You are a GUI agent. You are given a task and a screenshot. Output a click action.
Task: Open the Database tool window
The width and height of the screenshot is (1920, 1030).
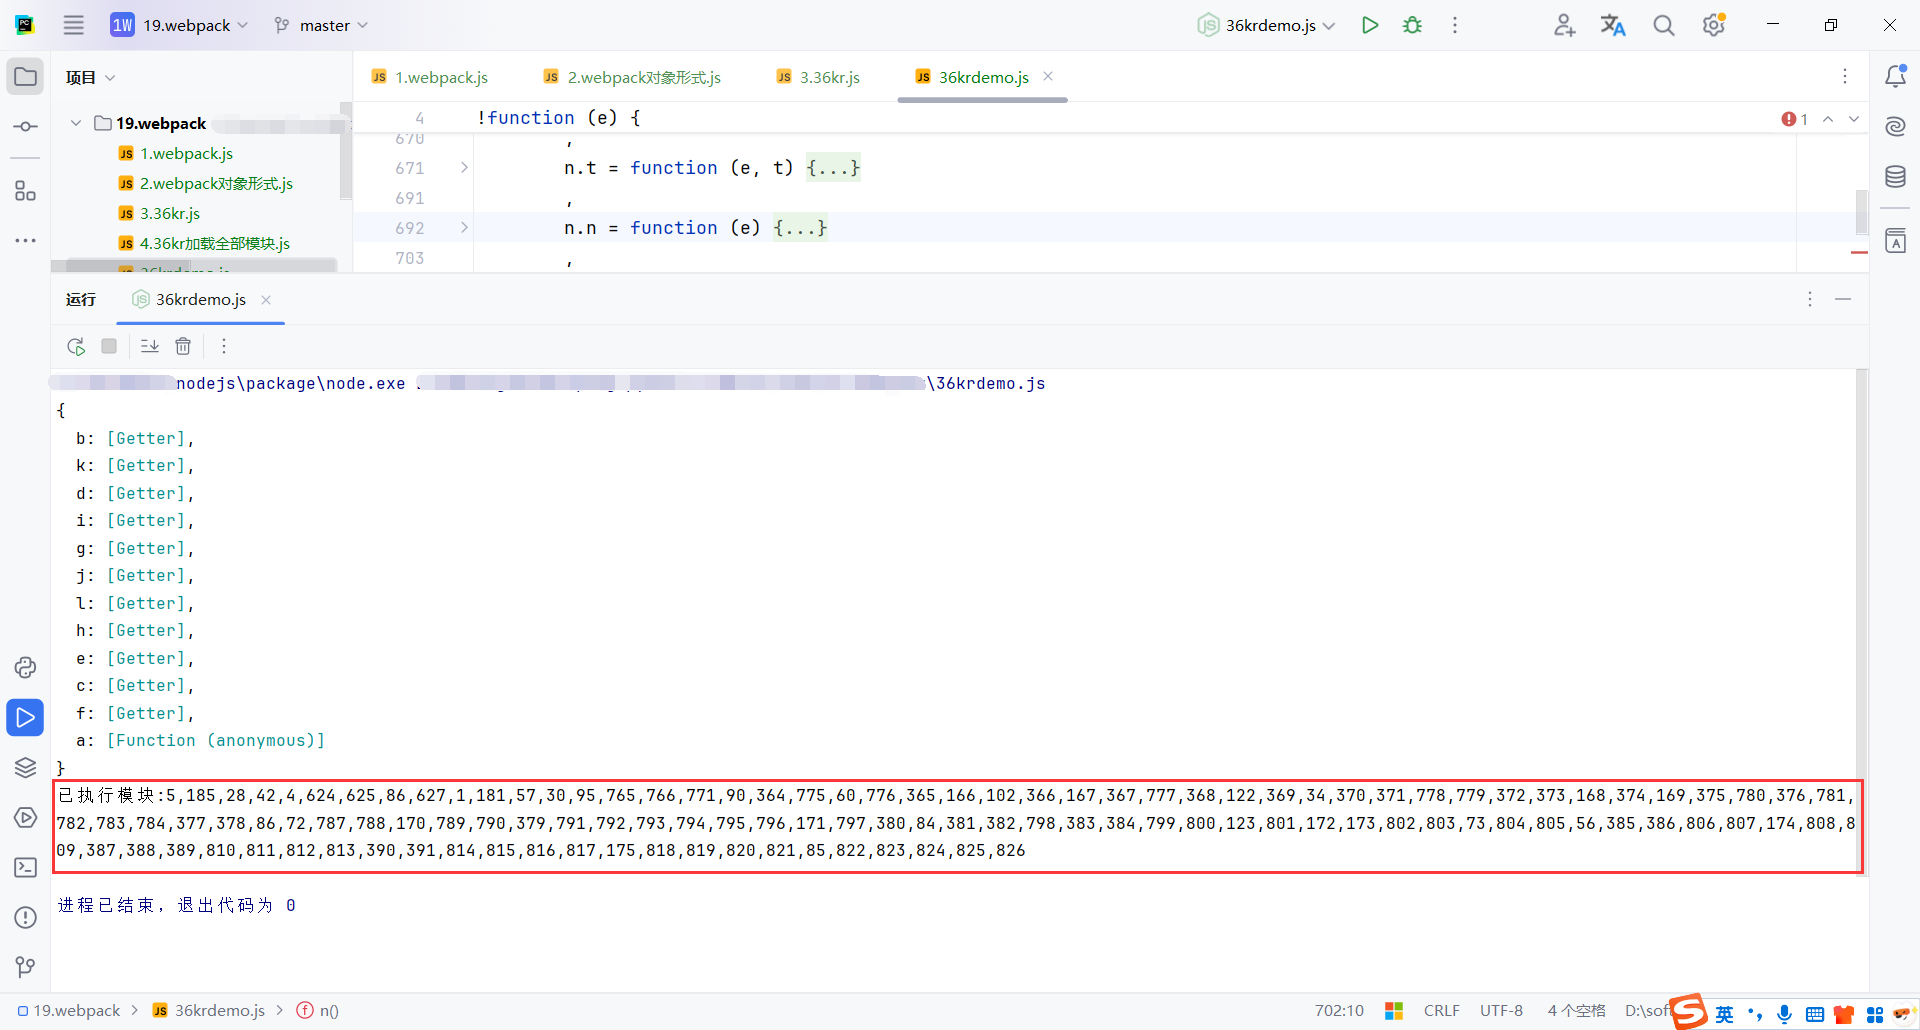coord(1896,176)
